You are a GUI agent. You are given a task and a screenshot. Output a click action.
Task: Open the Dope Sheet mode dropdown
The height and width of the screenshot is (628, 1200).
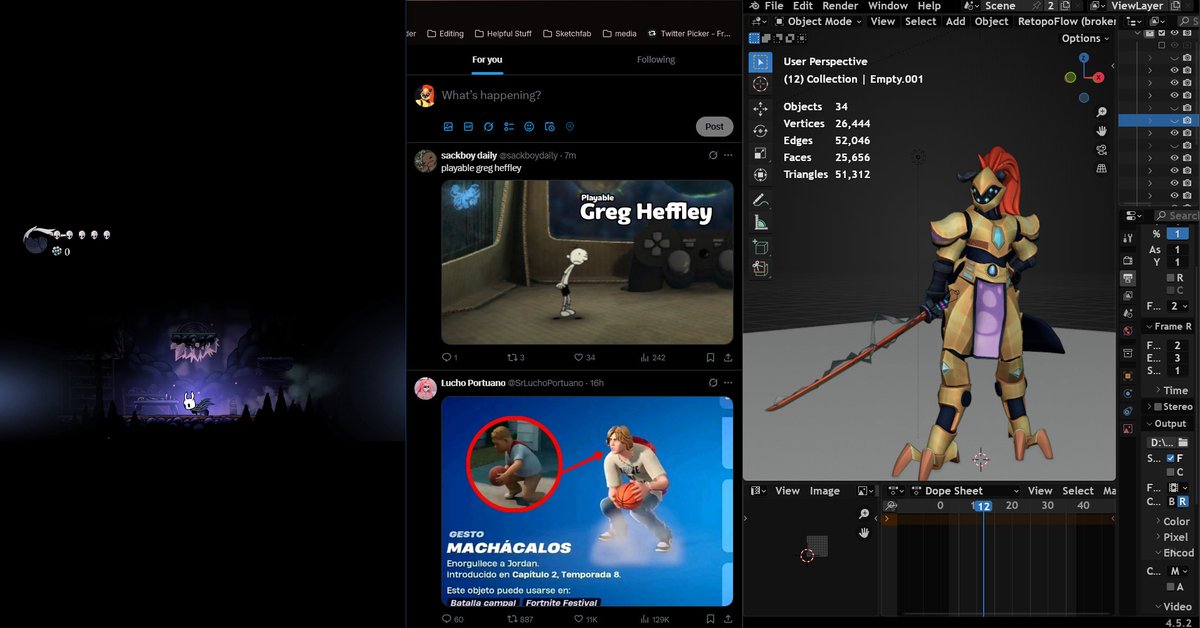pos(964,491)
